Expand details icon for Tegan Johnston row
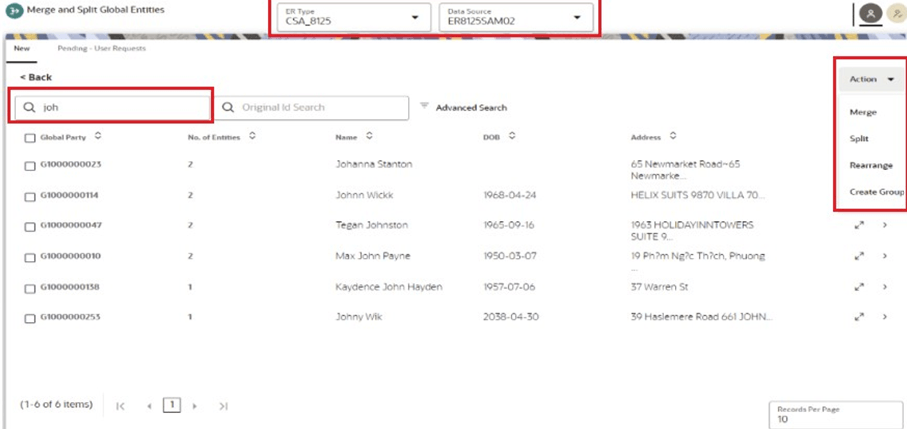The image size is (907, 429). pyautogui.click(x=859, y=225)
